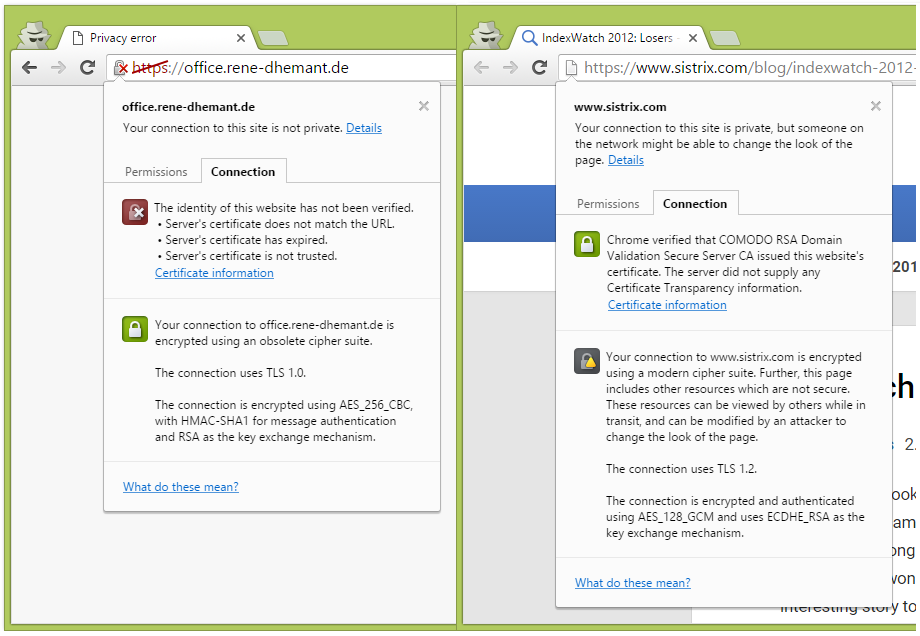The height and width of the screenshot is (636, 920).
Task: Click www.sistrix.com heading in popup
Action: pyautogui.click(x=620, y=107)
